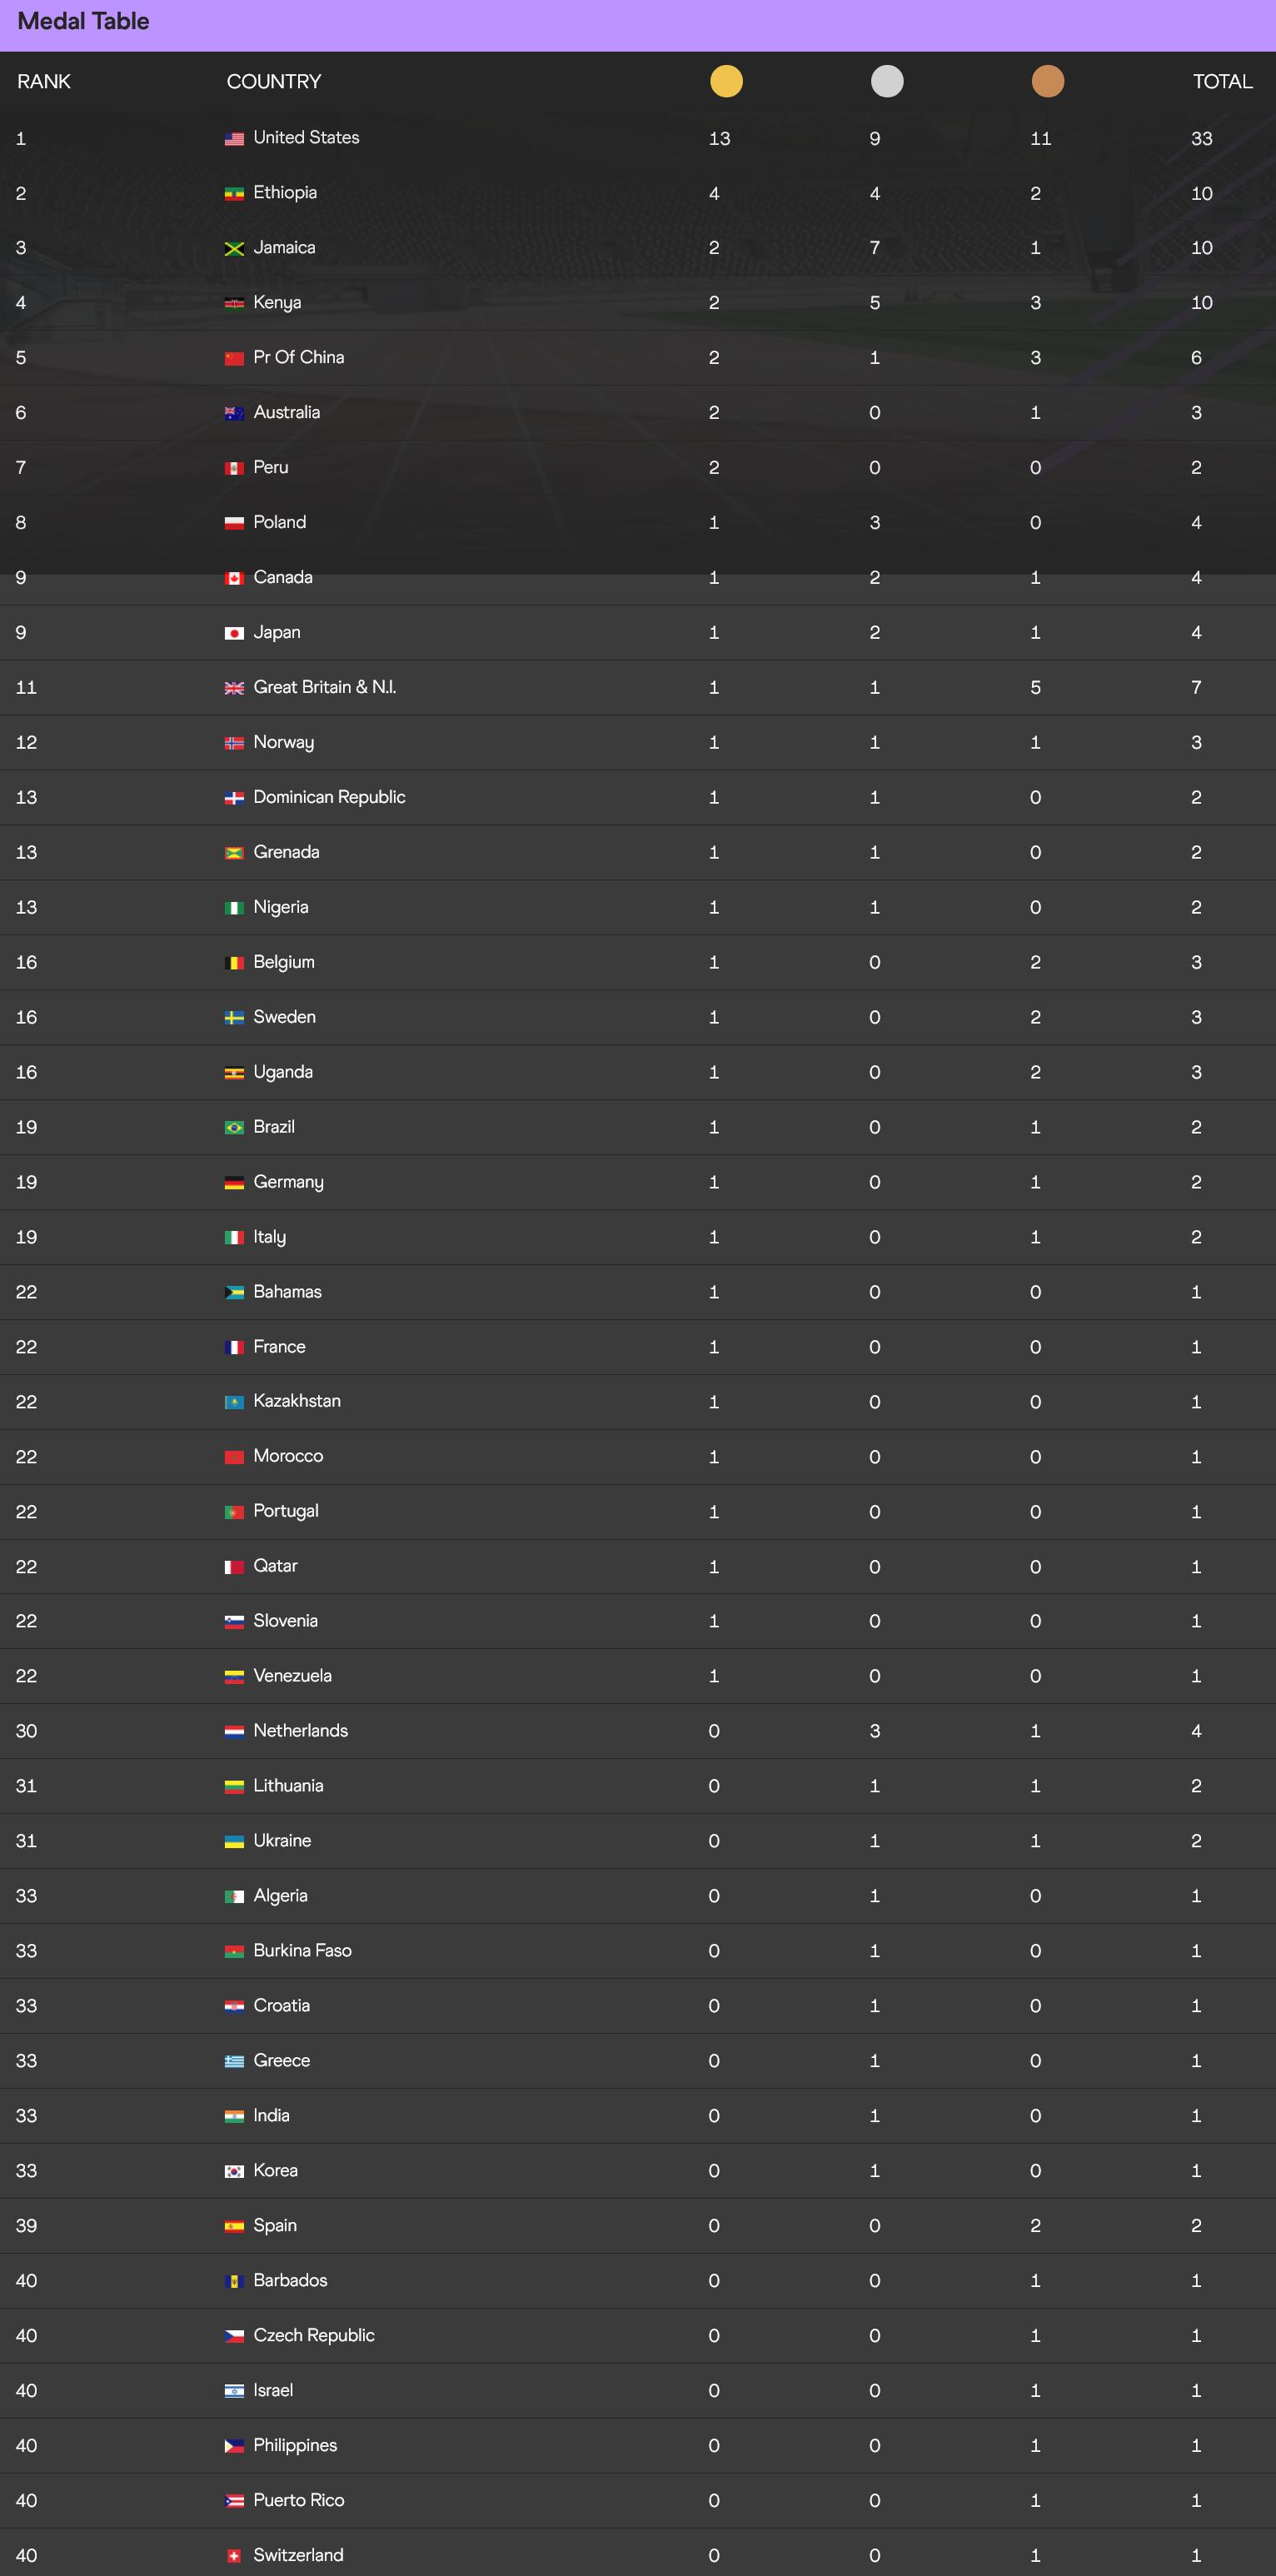The height and width of the screenshot is (2576, 1276).
Task: Click the Medal Table heading
Action: [x=84, y=21]
